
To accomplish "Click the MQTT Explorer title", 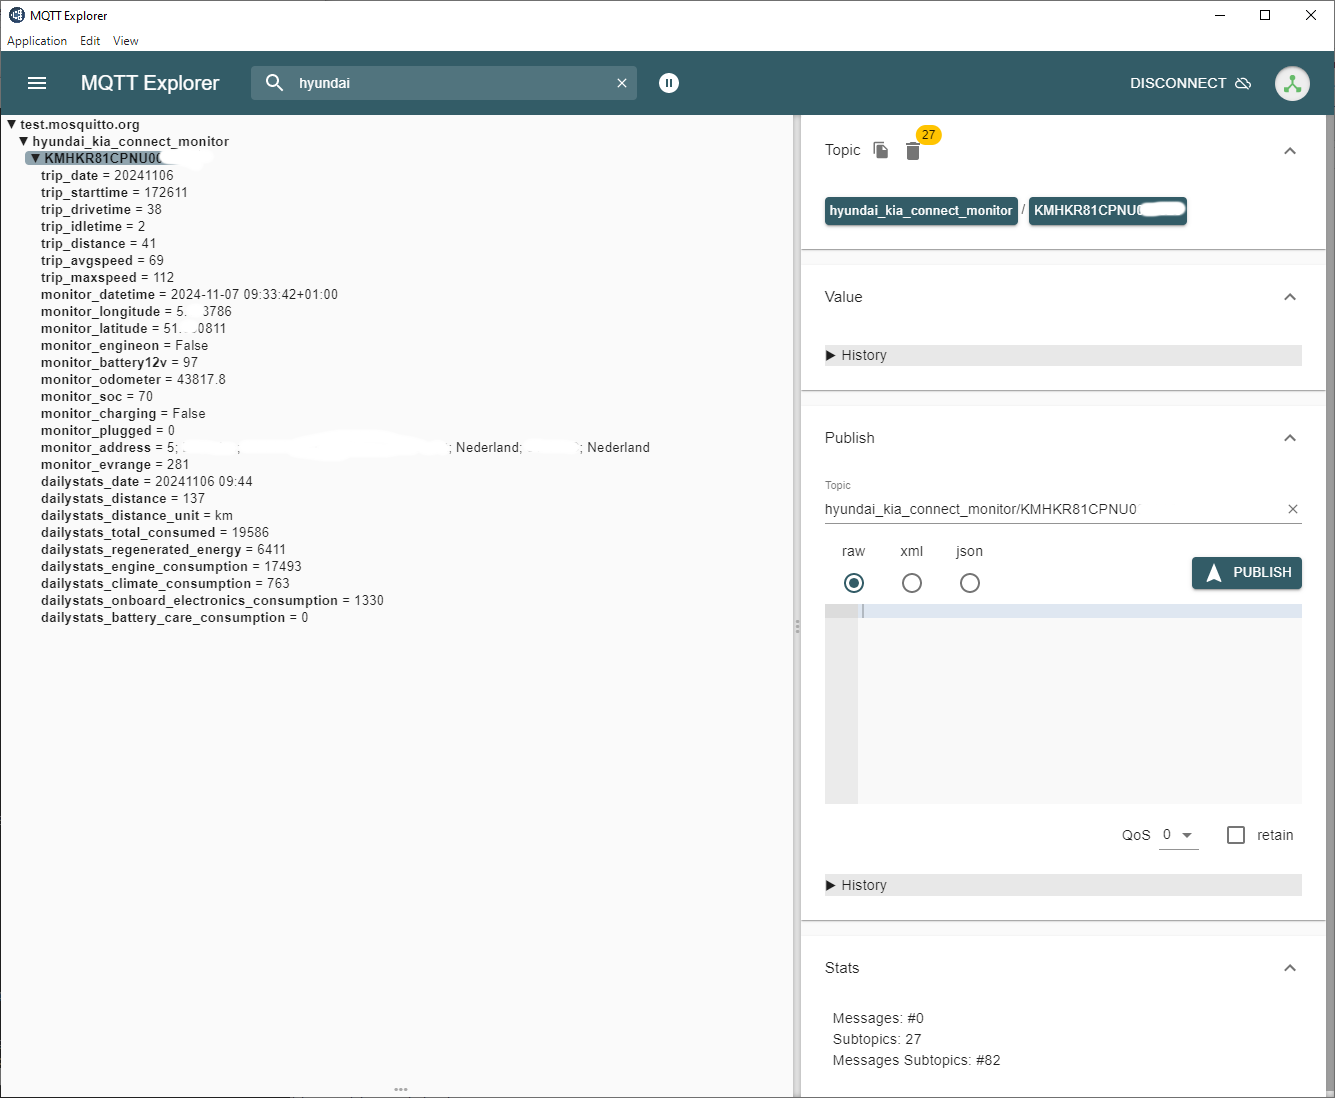I will coord(150,83).
